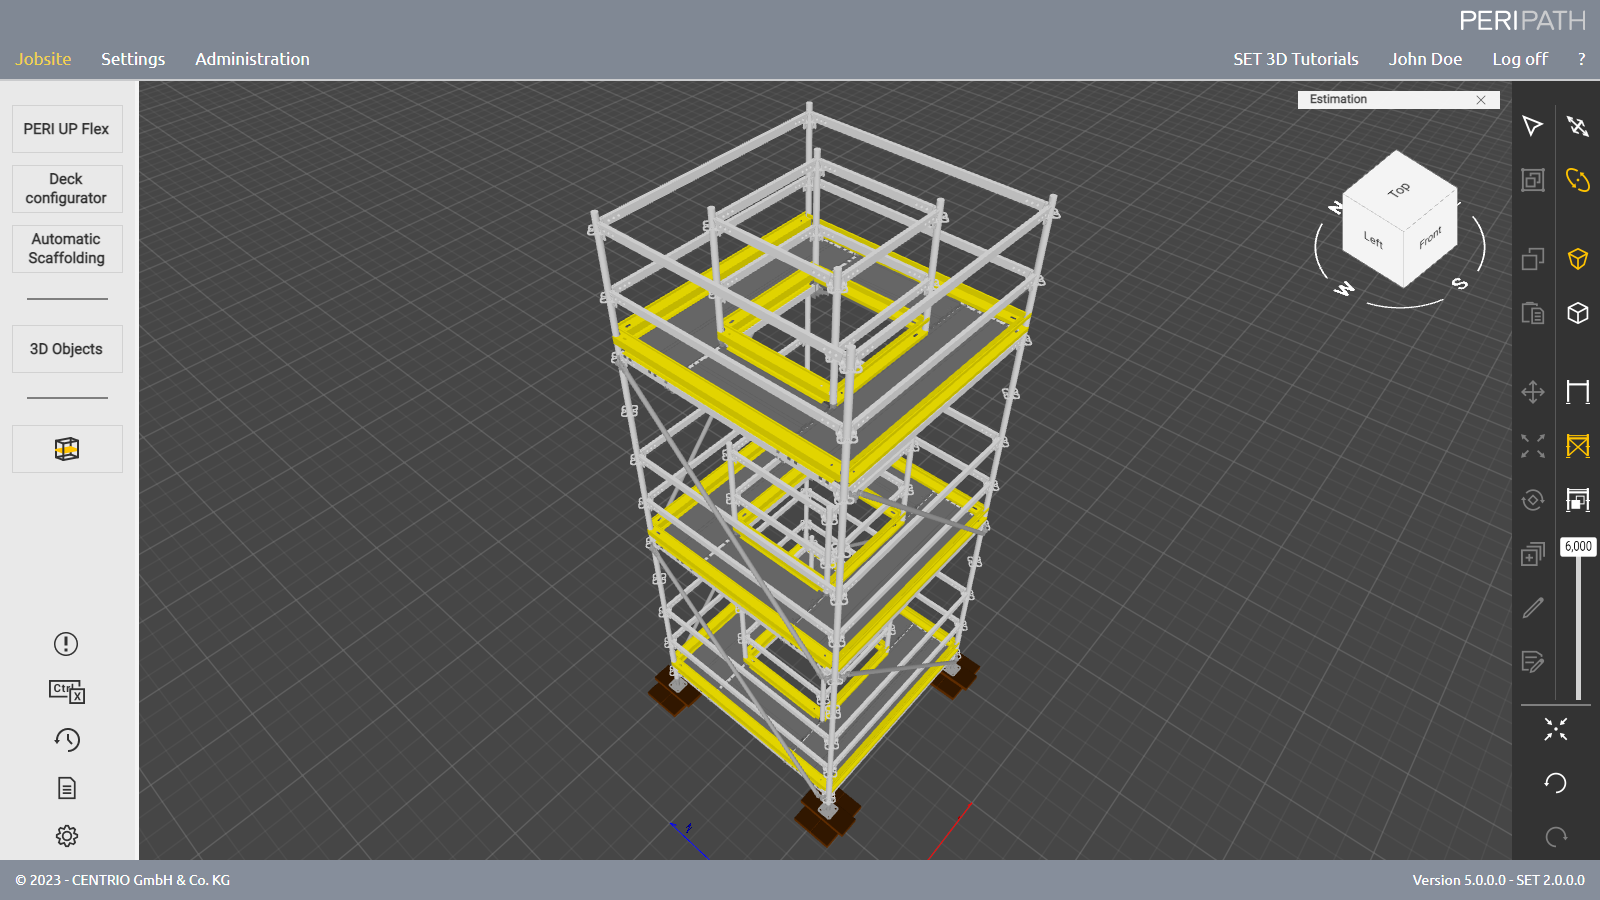1600x900 pixels.
Task: Open the history clock icon
Action: [67, 740]
